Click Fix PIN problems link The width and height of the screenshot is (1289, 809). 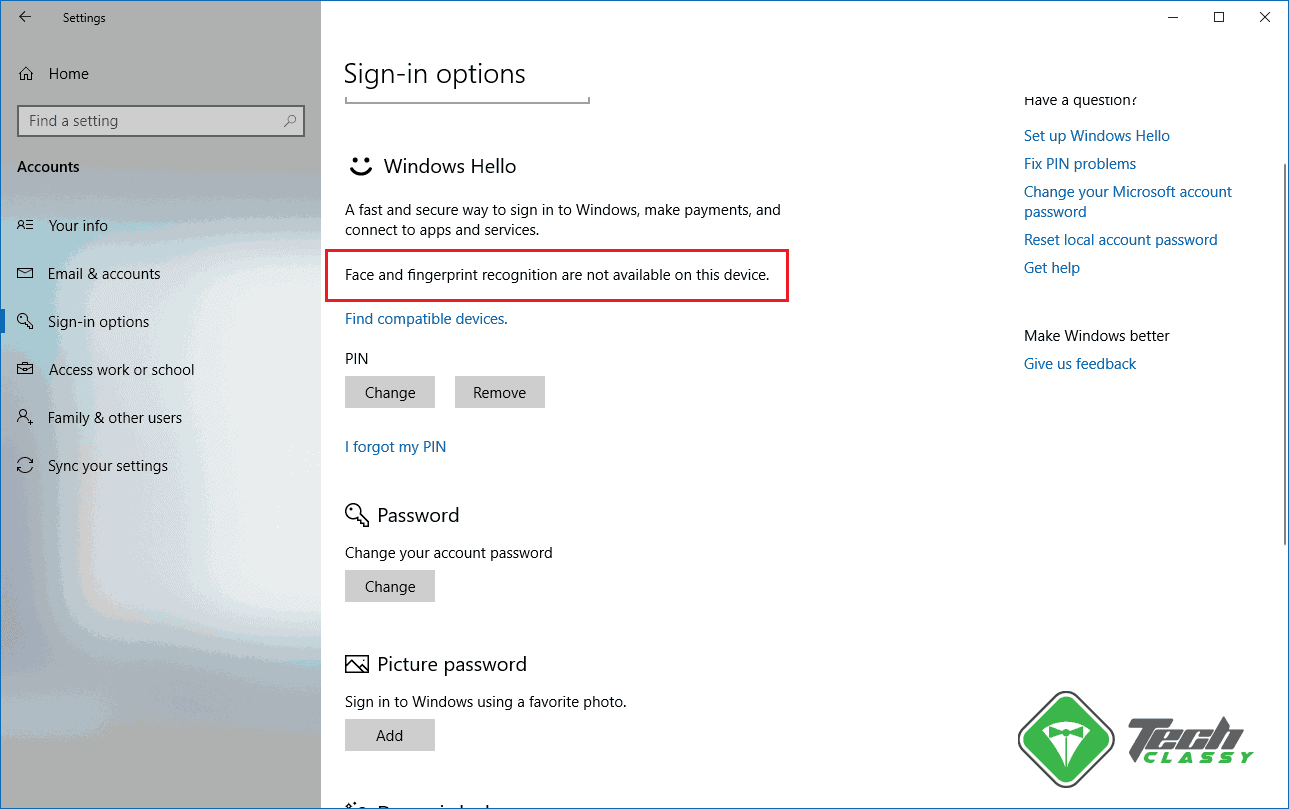(1079, 163)
